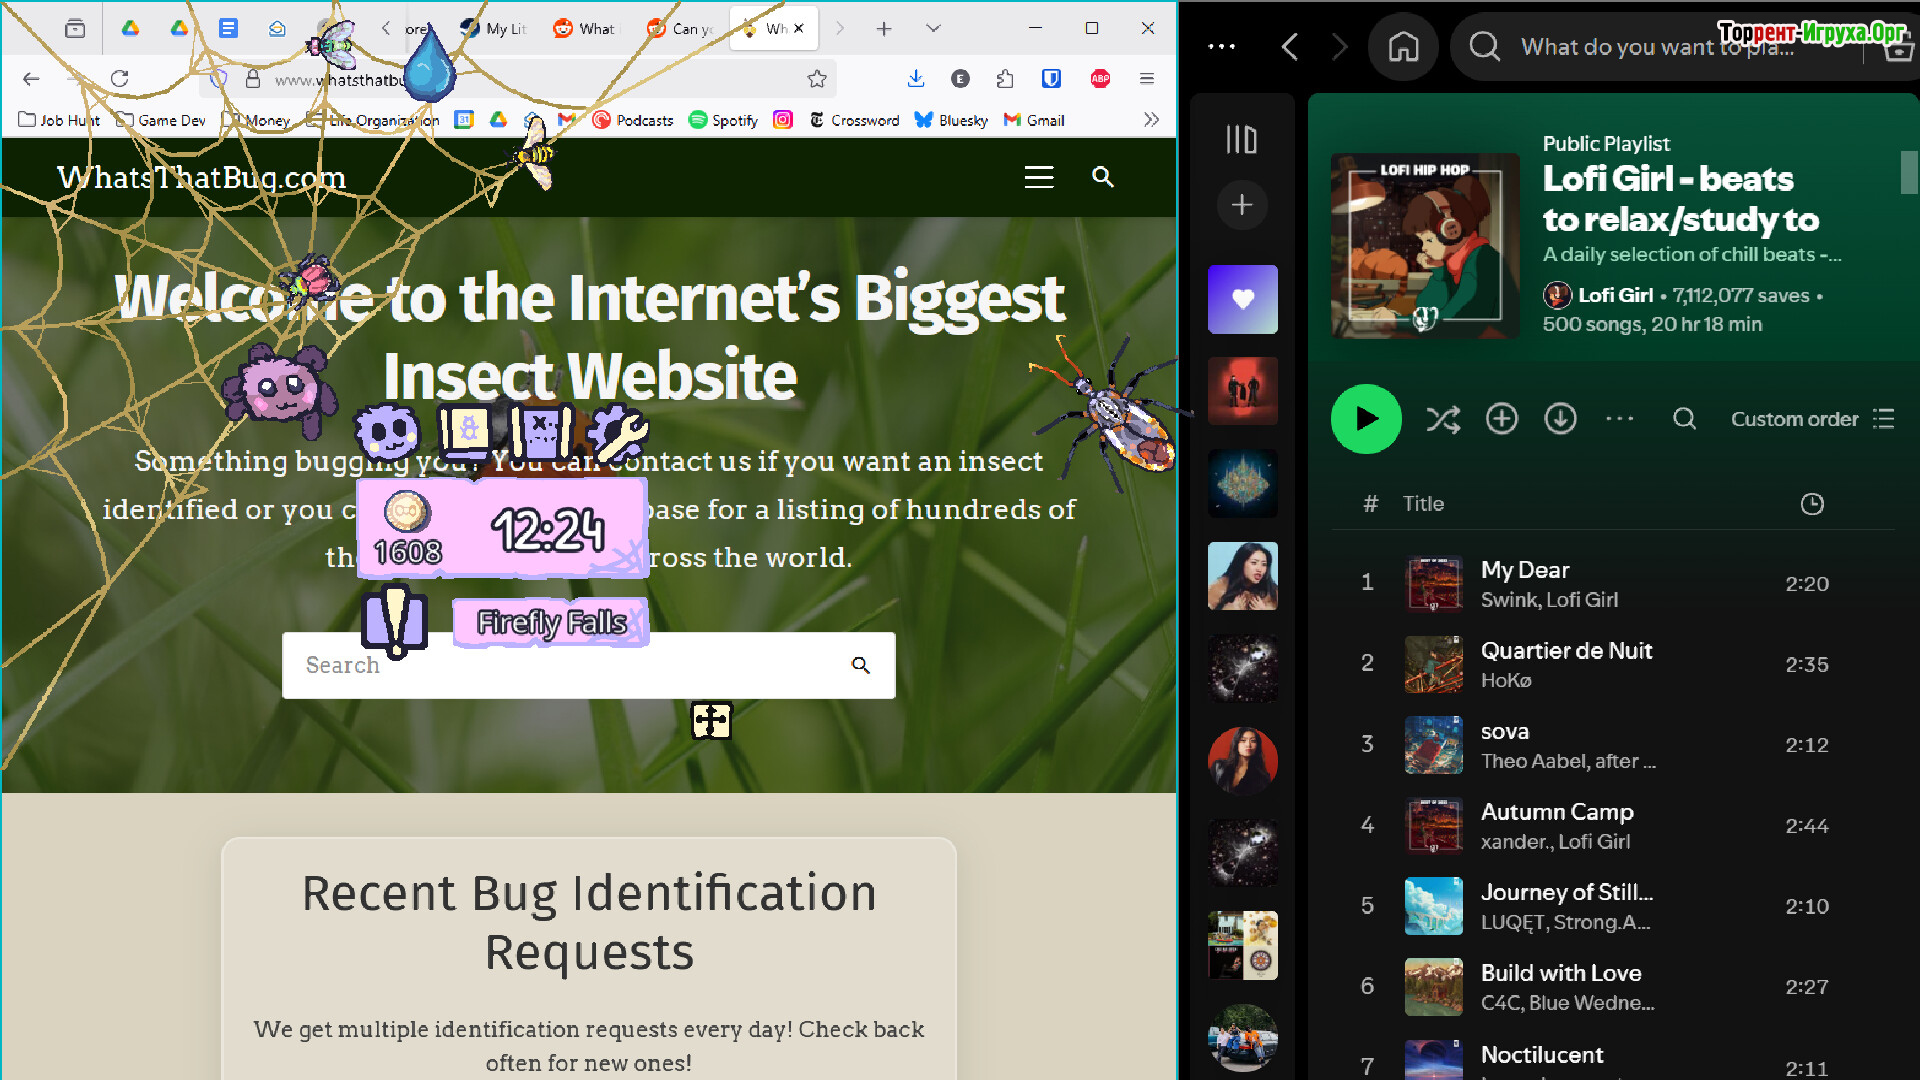The image size is (1920, 1080).
Task: Bookmark this page with the star
Action: pyautogui.click(x=817, y=79)
